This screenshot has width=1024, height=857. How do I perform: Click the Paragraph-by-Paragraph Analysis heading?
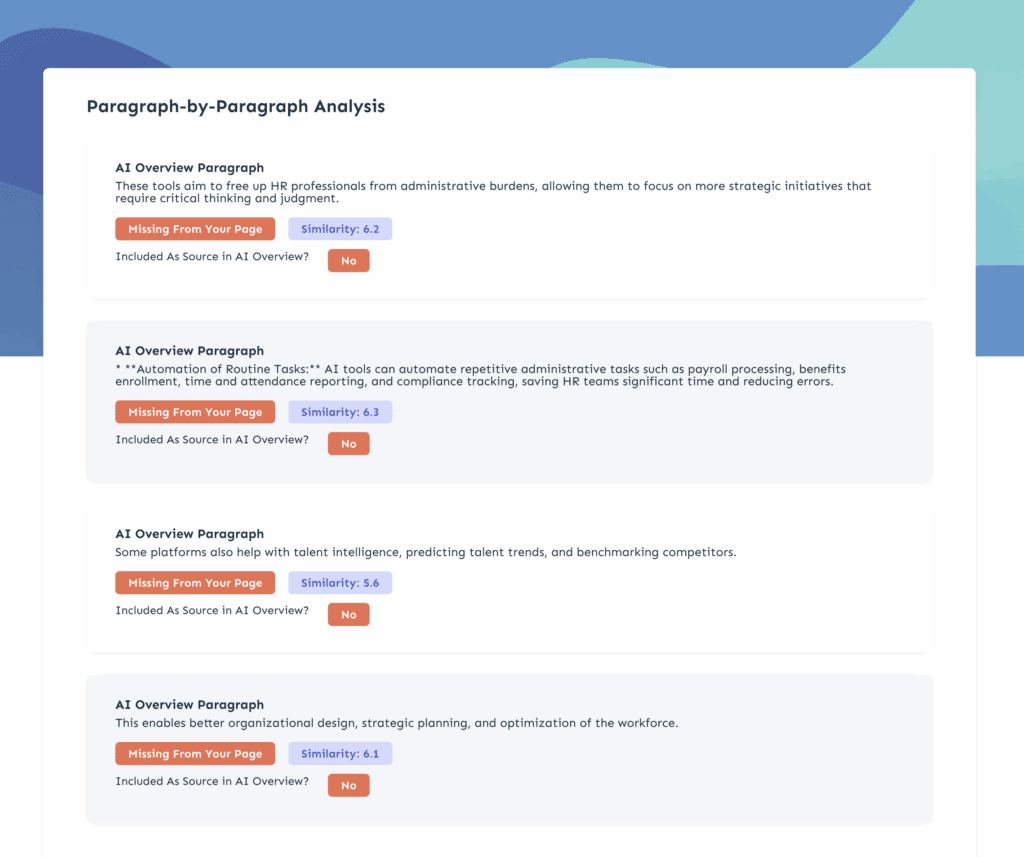point(236,106)
